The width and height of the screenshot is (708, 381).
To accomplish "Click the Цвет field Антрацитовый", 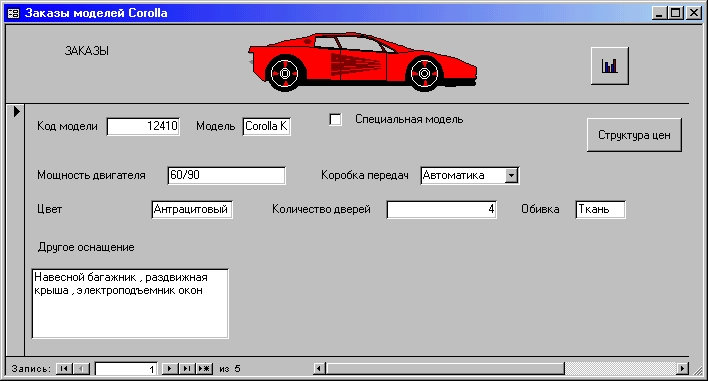I will point(192,209).
